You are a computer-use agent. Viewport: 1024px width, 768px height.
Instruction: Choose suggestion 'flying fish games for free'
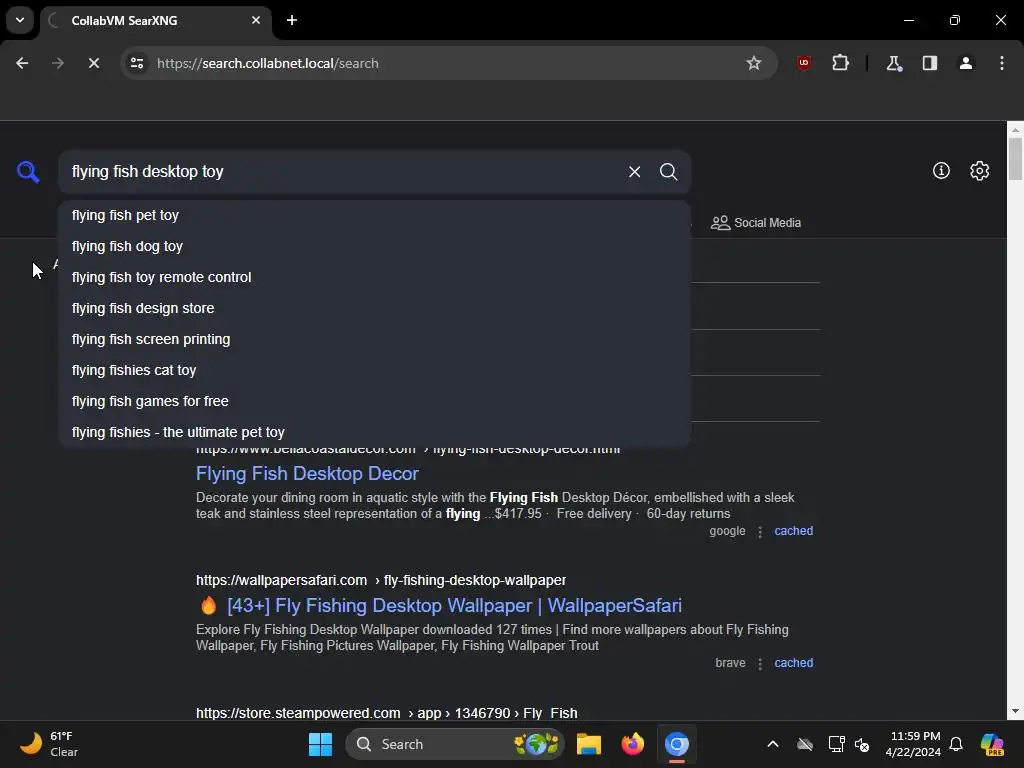375,402
